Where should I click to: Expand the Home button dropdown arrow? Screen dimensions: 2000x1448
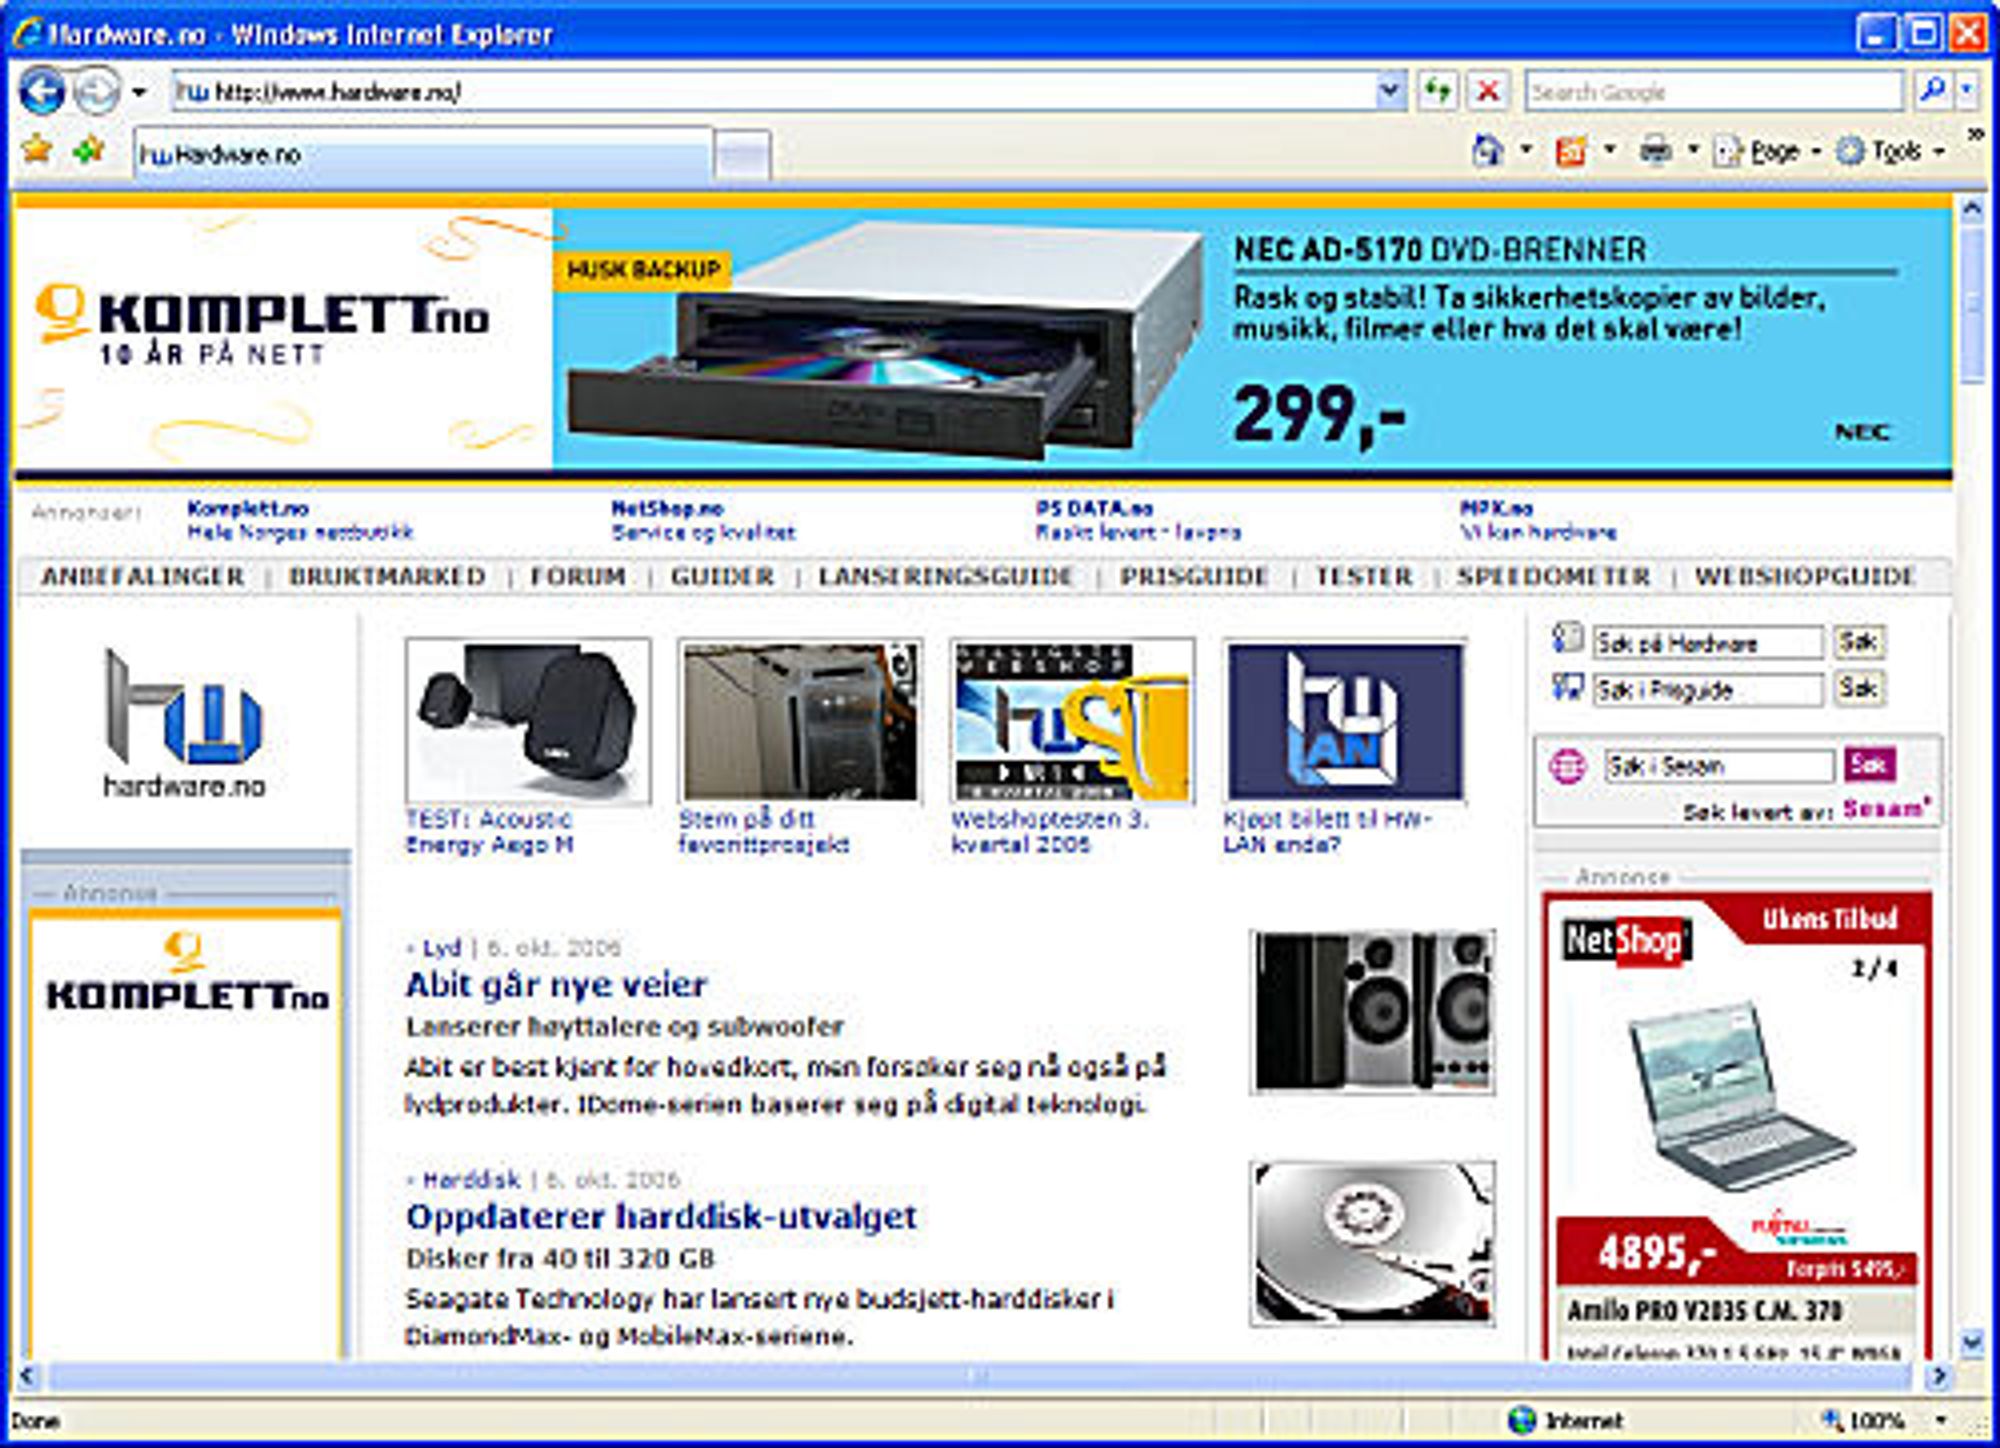coord(1526,151)
